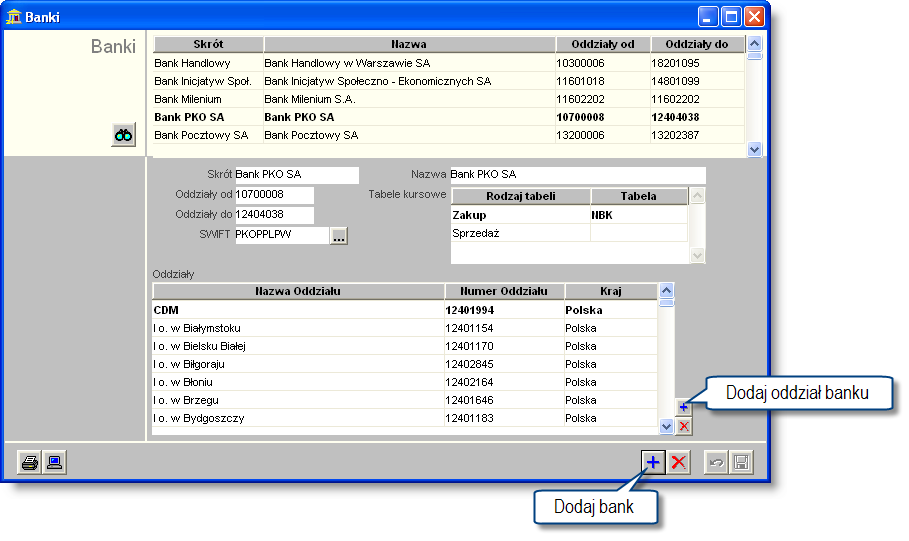
Task: Select branch I o. w Bydgoszczy
Action: (x=405, y=418)
